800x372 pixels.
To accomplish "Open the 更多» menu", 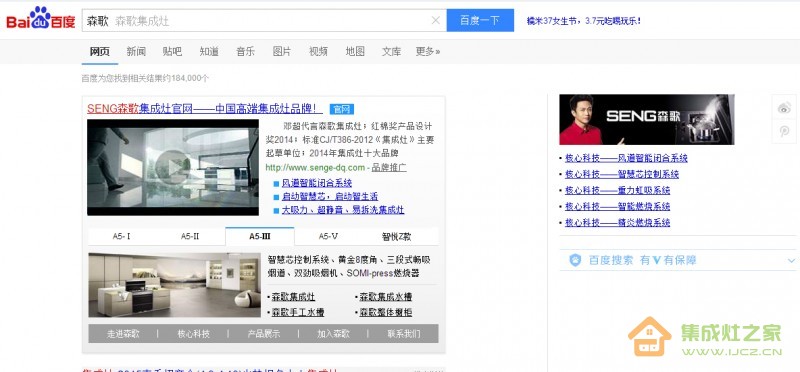I will (x=428, y=52).
